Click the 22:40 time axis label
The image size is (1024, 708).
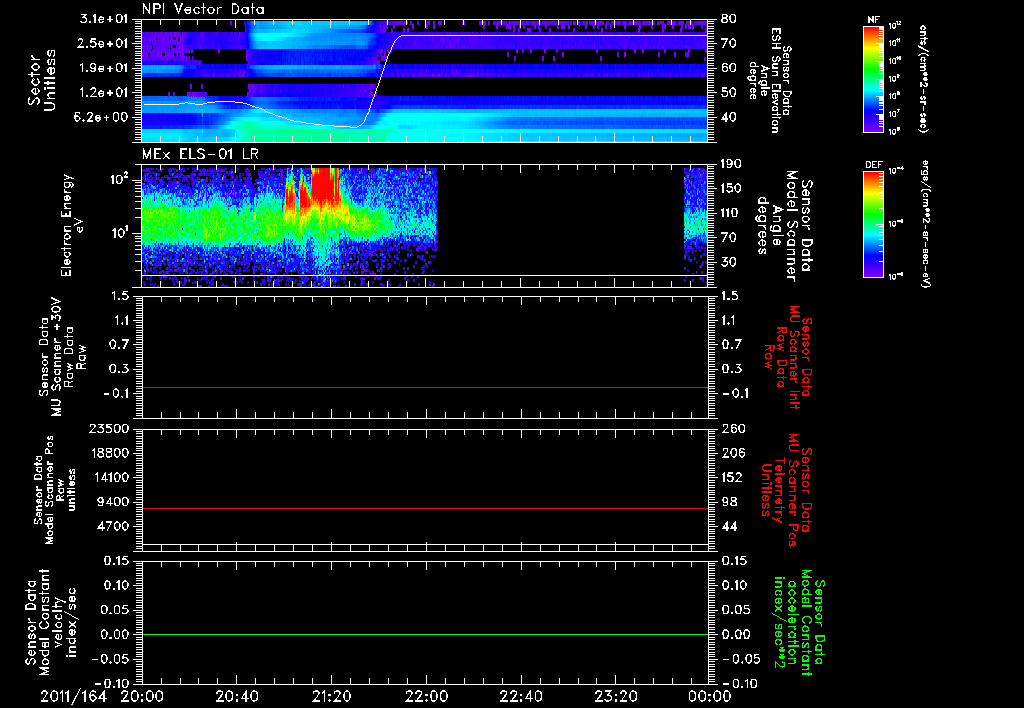(x=521, y=696)
